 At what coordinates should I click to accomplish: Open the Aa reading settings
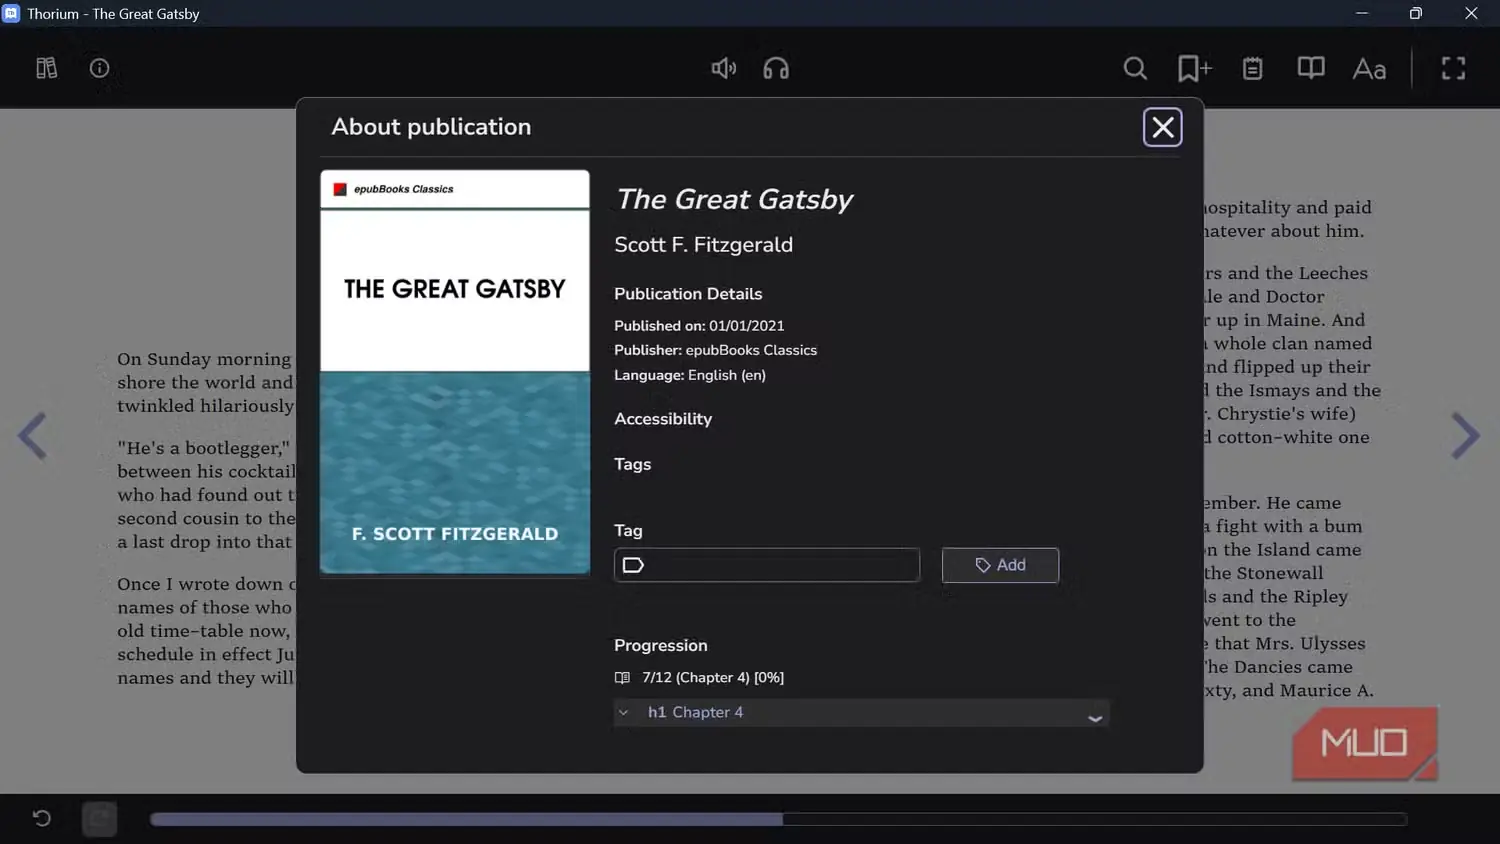click(1369, 69)
